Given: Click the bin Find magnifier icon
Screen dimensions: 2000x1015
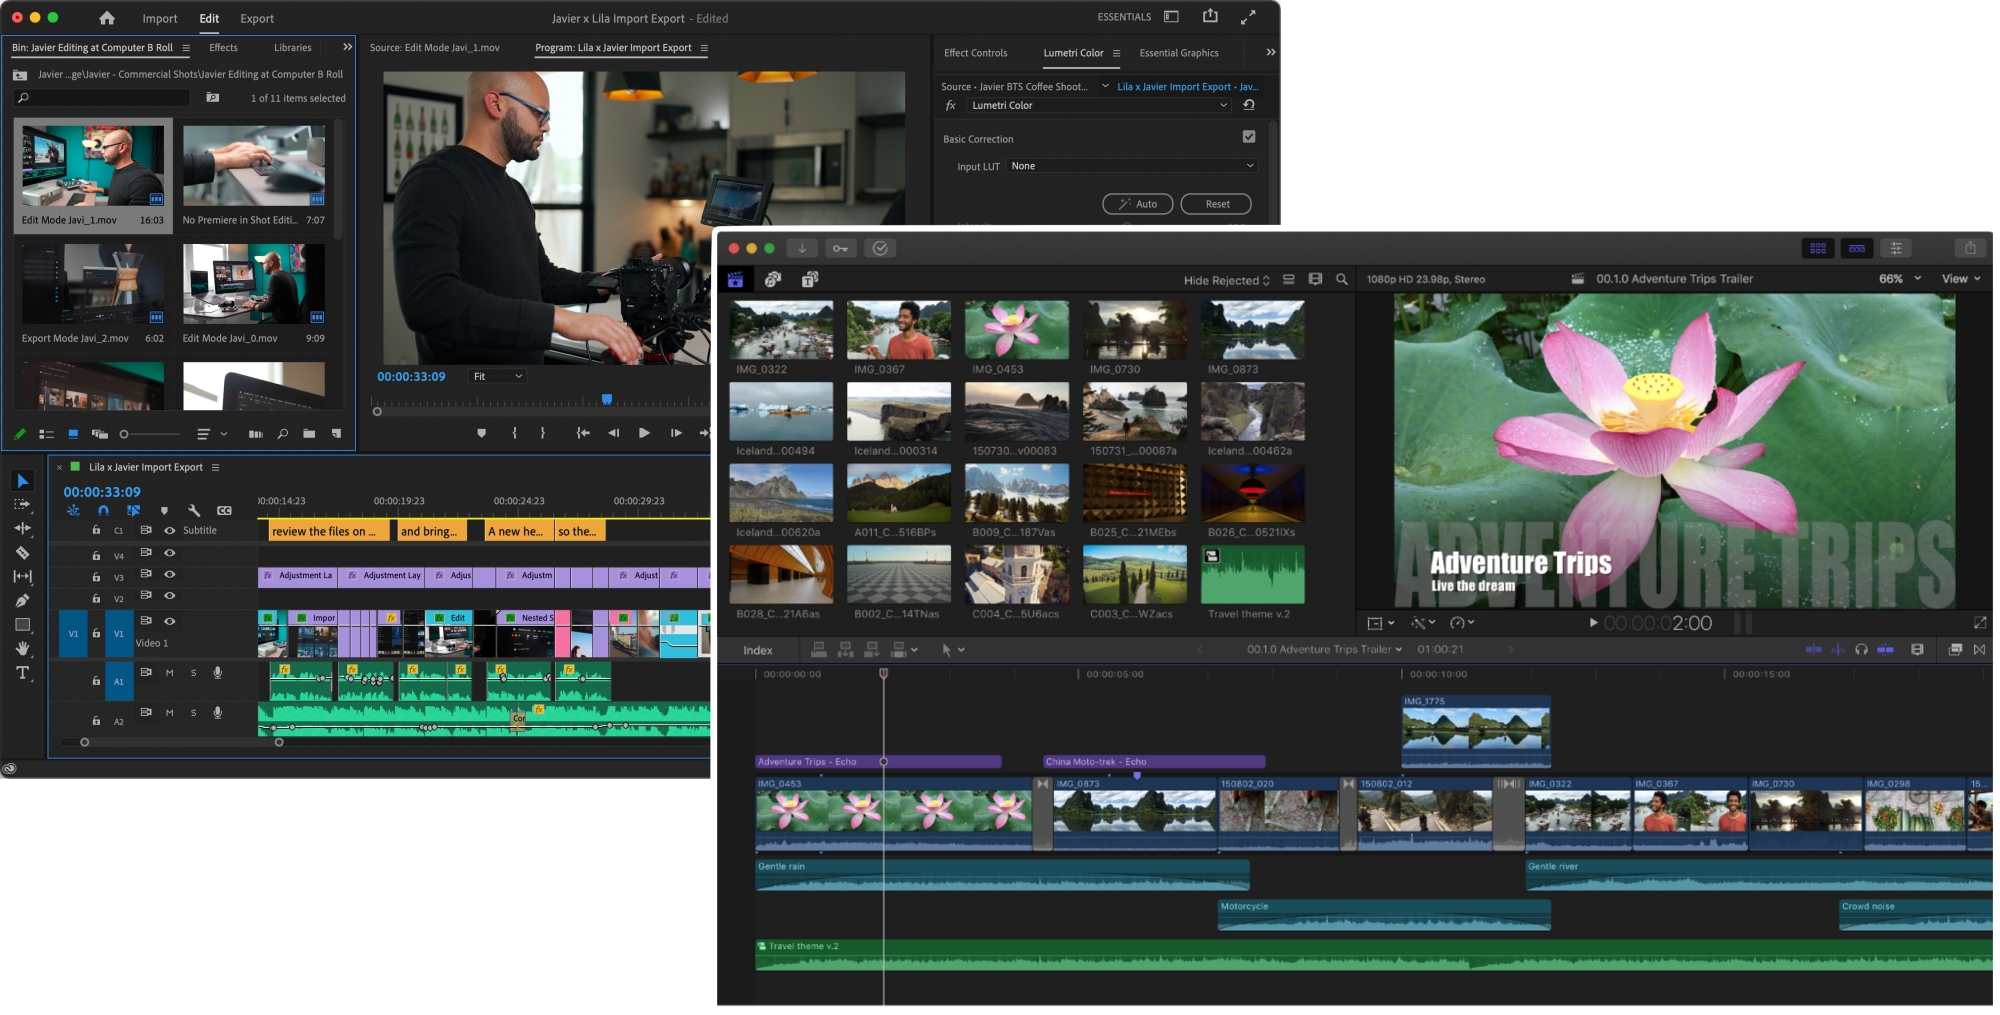Looking at the screenshot, I should click(282, 434).
